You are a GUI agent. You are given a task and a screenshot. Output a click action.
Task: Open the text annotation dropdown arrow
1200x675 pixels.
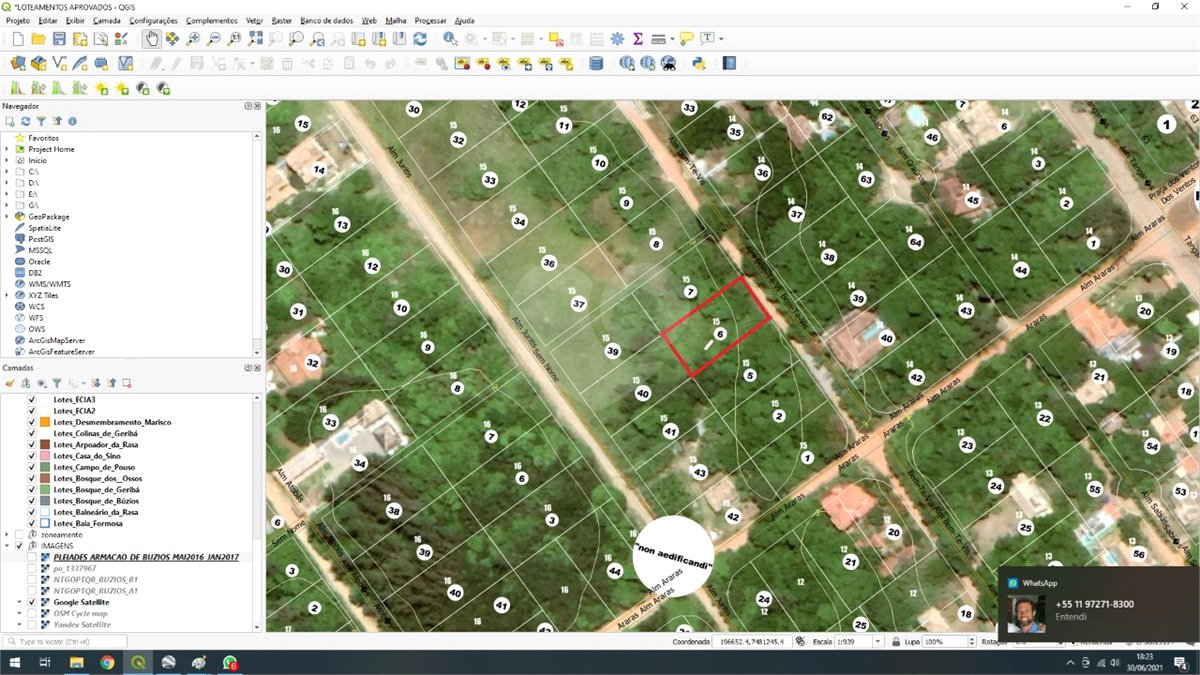pos(721,39)
